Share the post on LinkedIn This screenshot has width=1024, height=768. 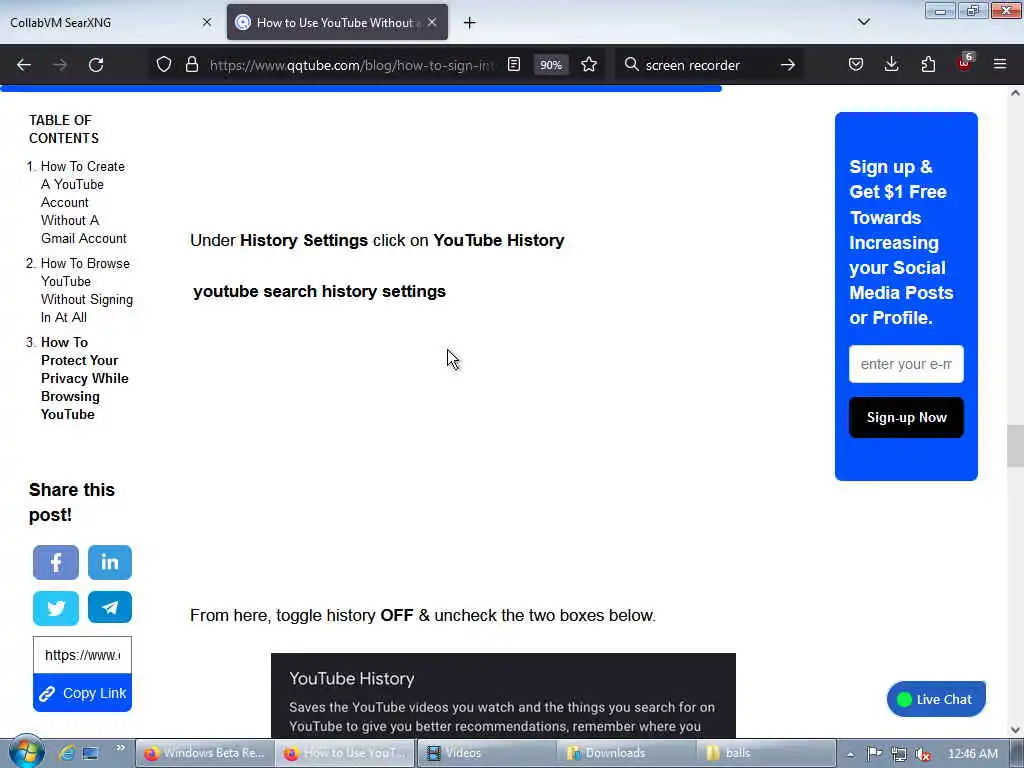pyautogui.click(x=110, y=562)
